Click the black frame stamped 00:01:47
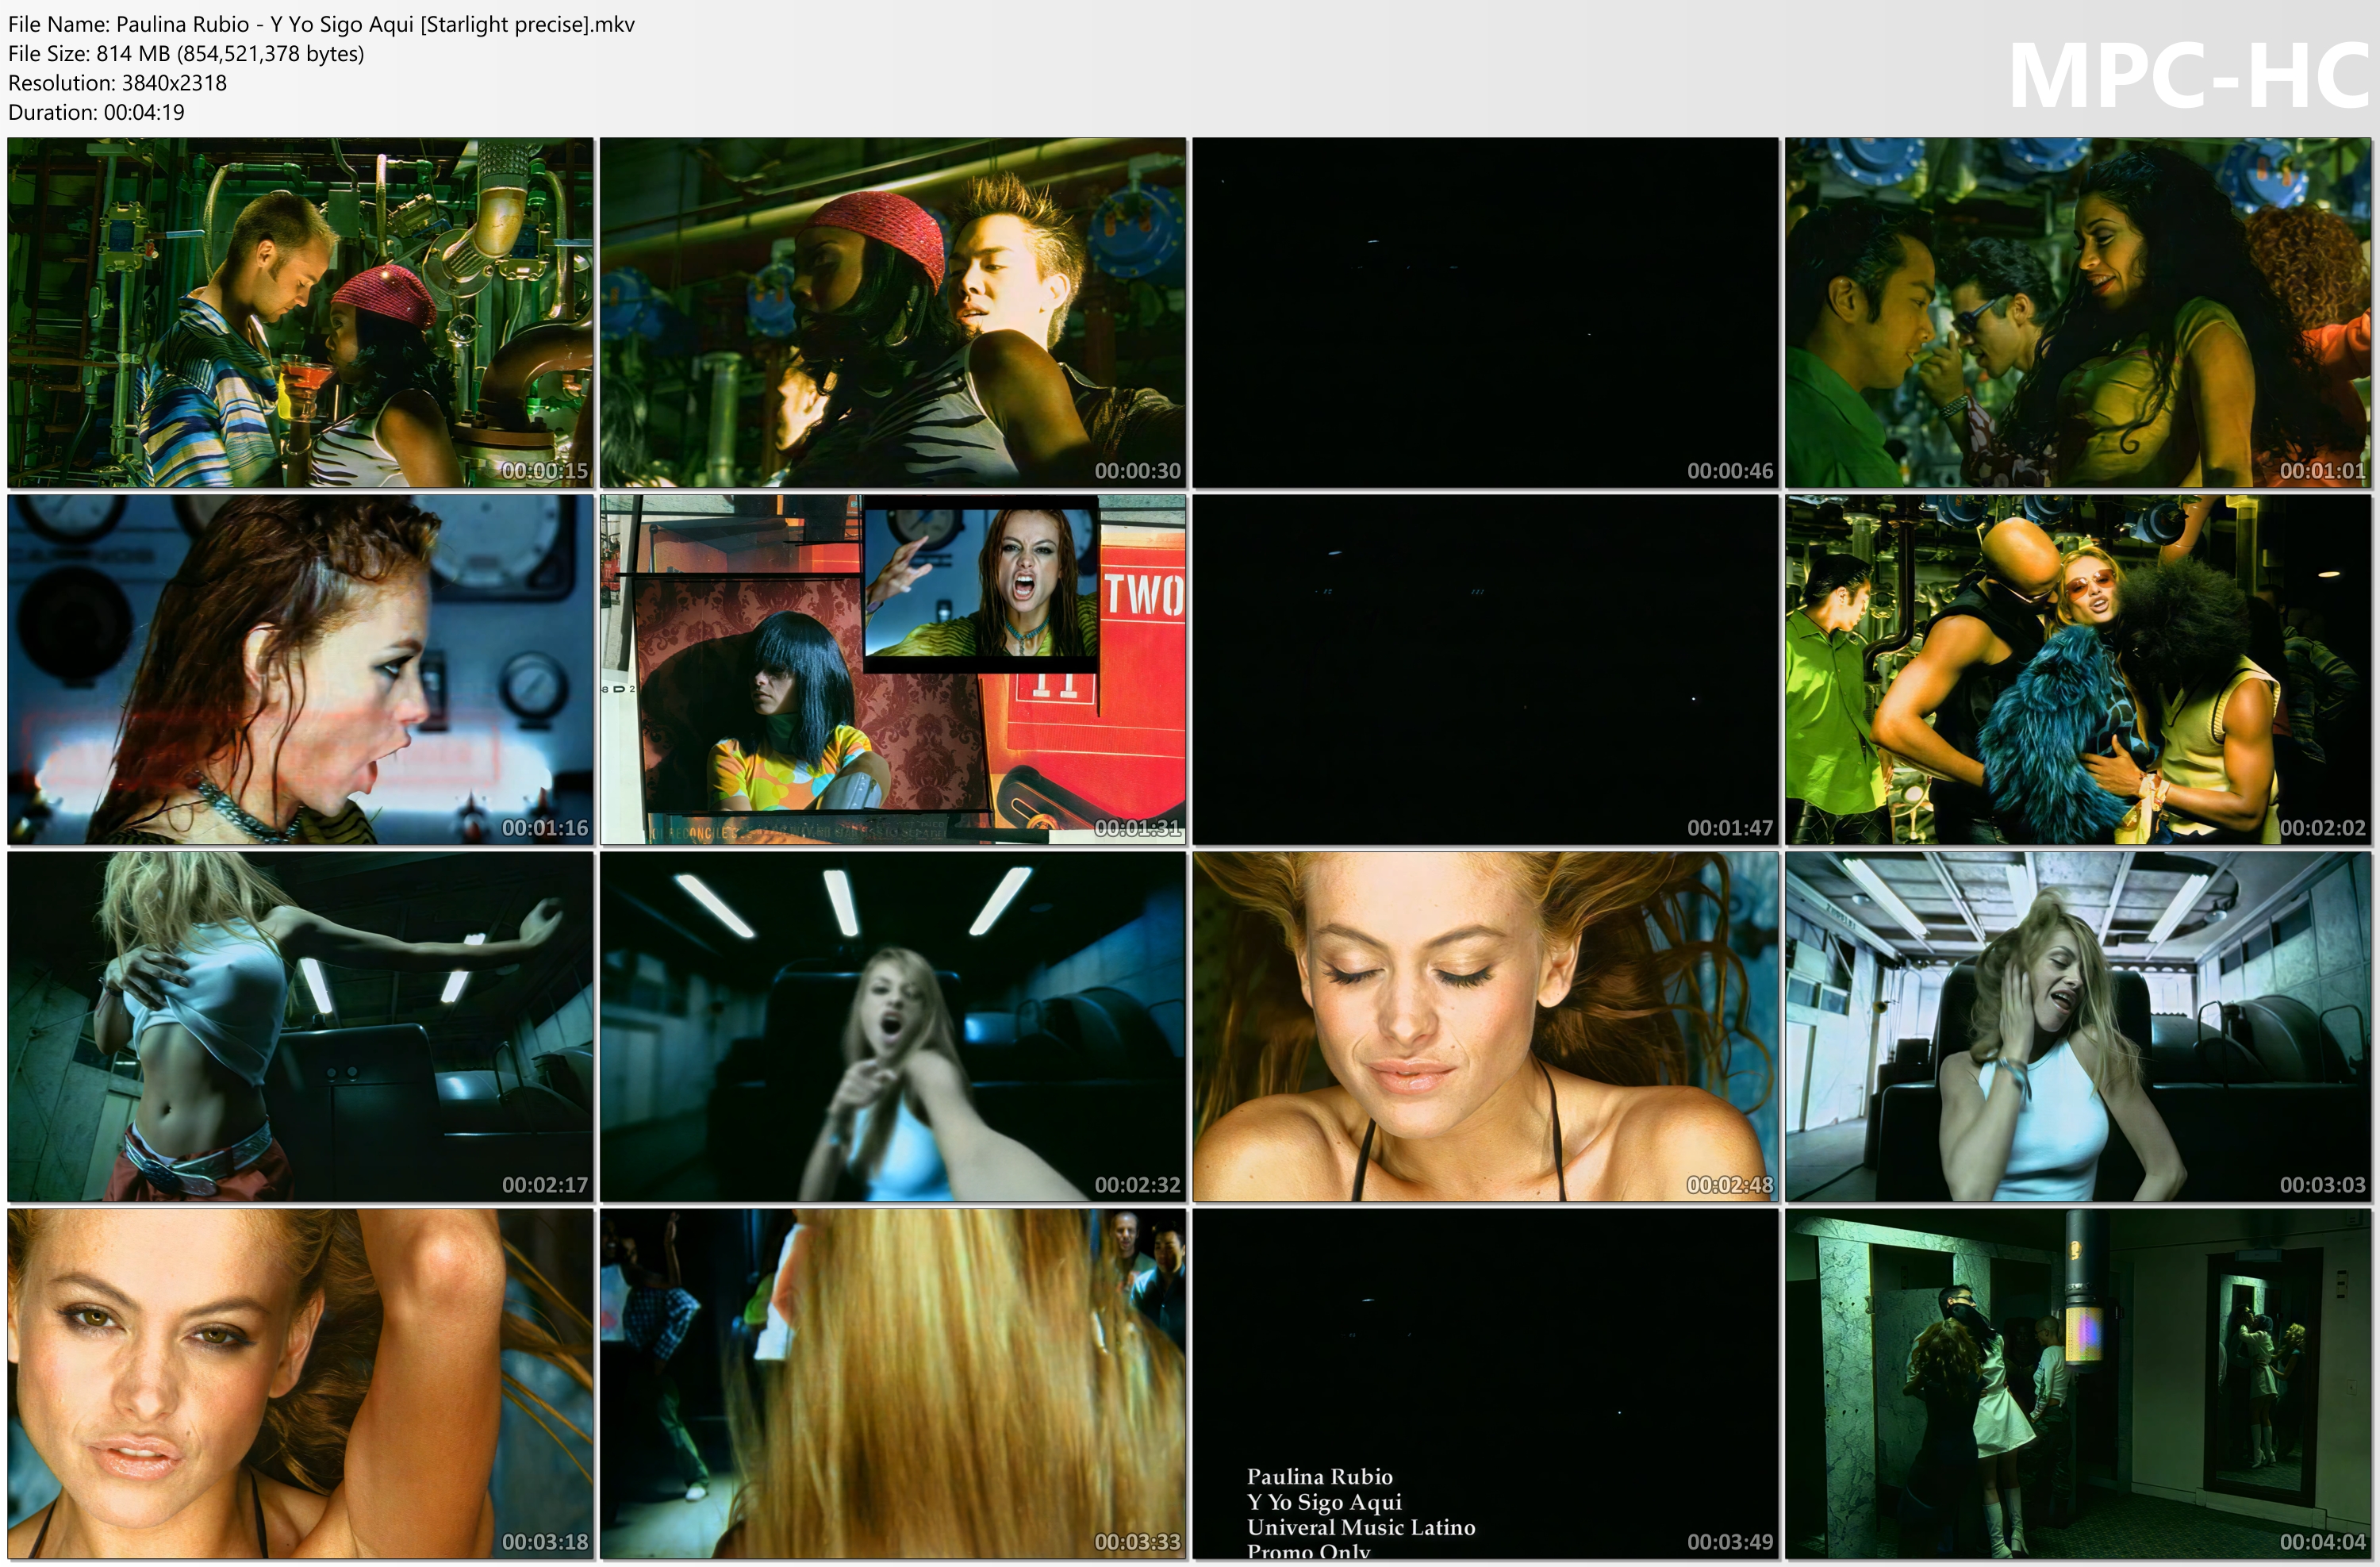Viewport: 2380px width, 1567px height. coord(1486,670)
